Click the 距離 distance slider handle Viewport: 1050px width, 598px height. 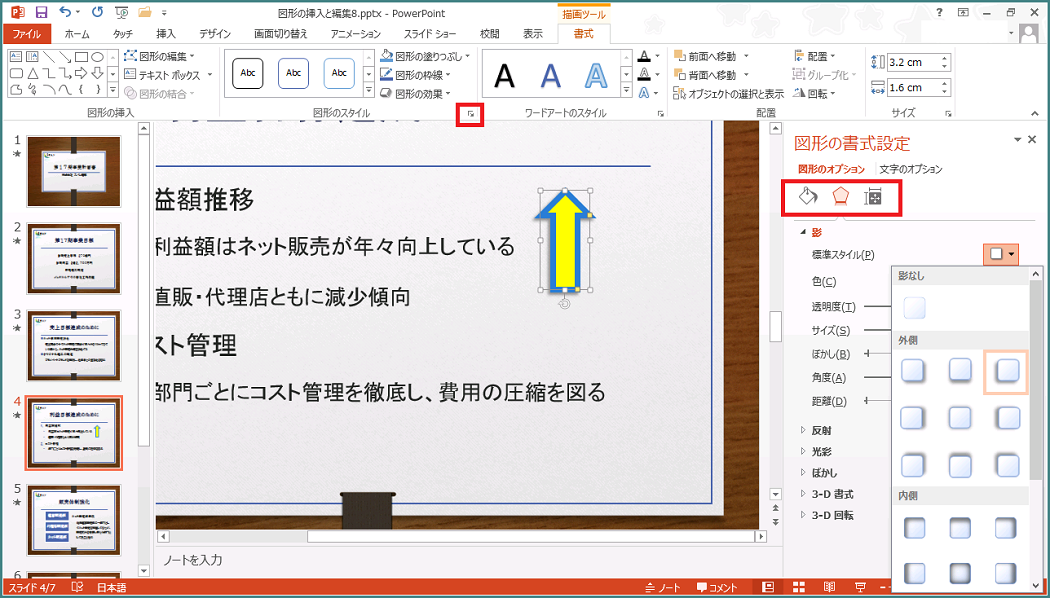pyautogui.click(x=868, y=400)
